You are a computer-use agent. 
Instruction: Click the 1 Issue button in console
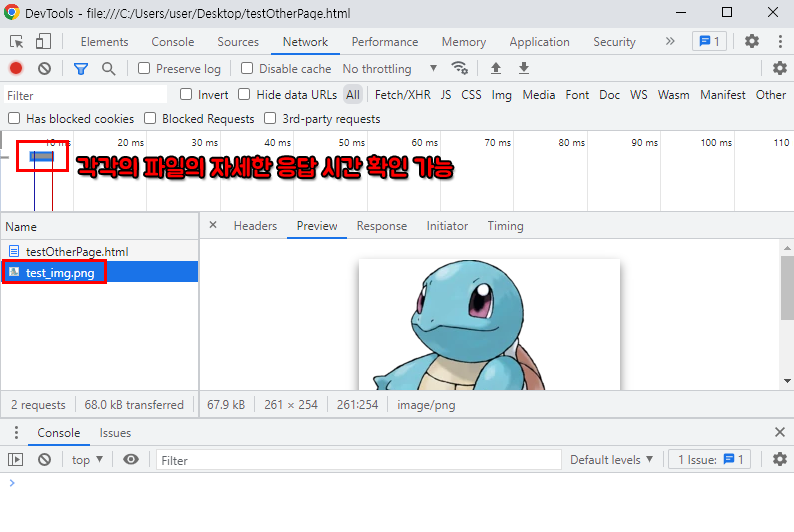(709, 460)
